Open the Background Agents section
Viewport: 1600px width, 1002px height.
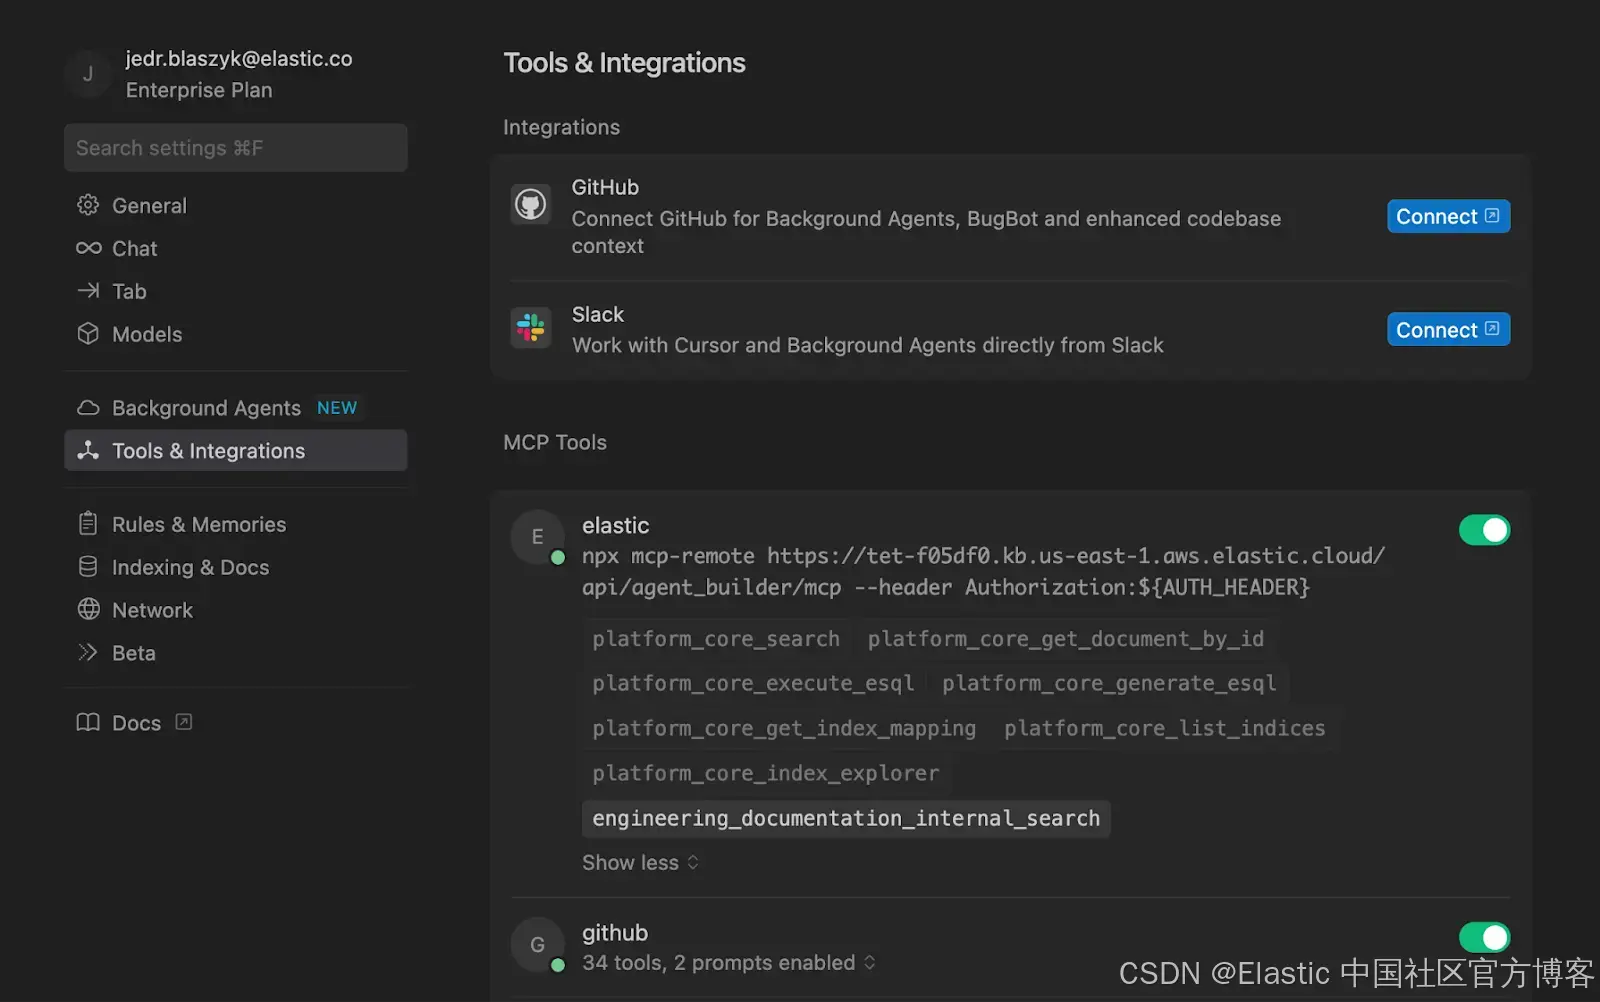(206, 408)
